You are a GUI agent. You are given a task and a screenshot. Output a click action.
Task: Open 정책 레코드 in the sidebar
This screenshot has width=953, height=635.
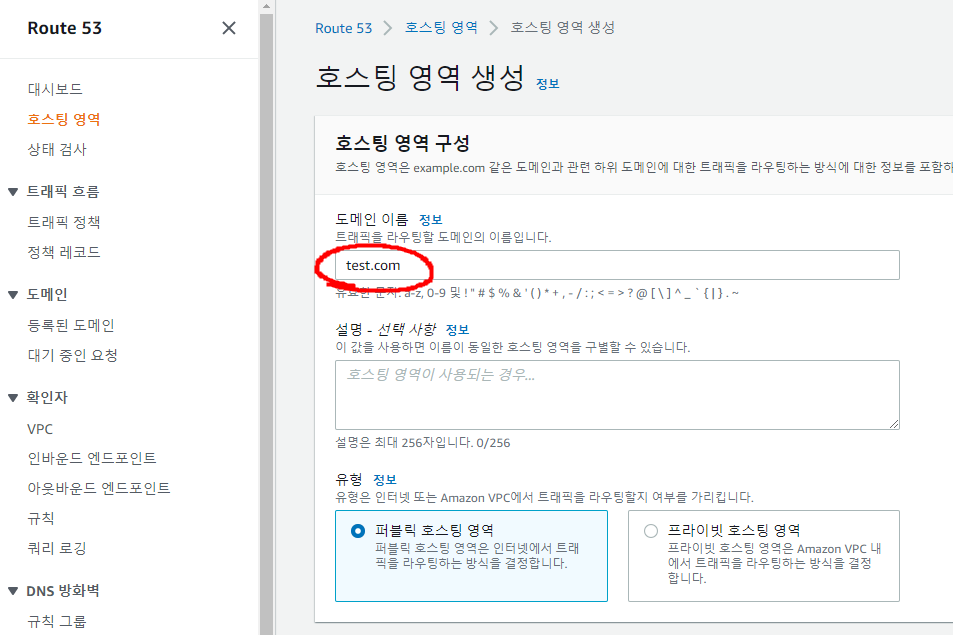64,252
